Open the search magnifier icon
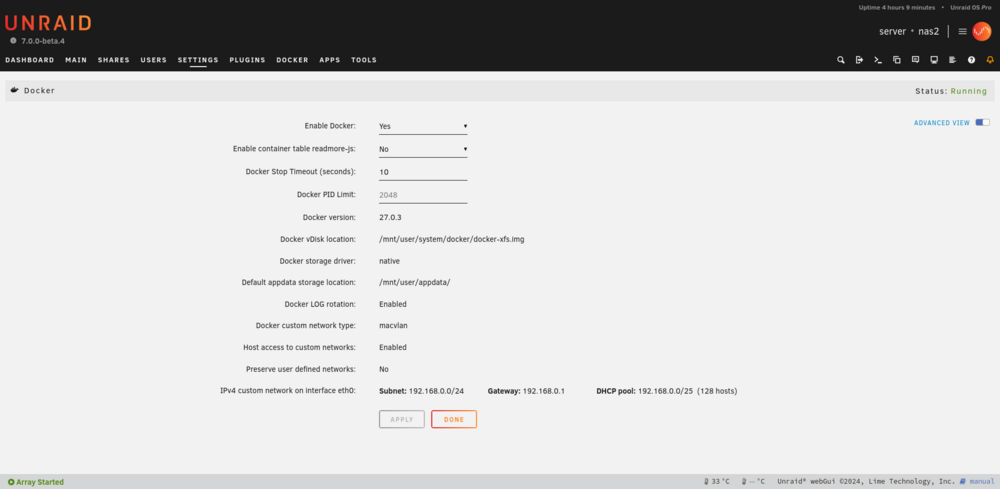 click(x=841, y=60)
